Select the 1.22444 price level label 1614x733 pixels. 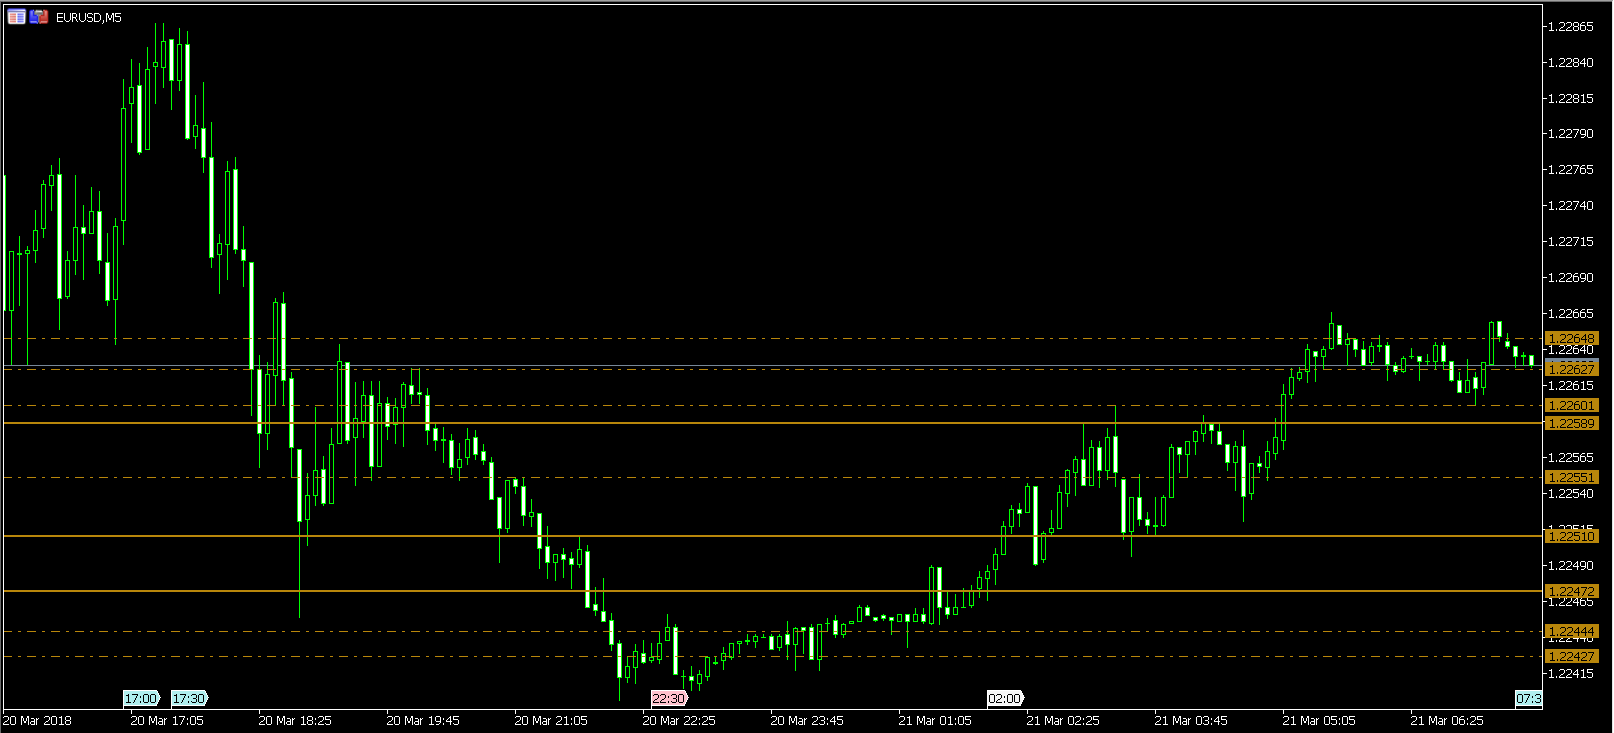click(1571, 631)
